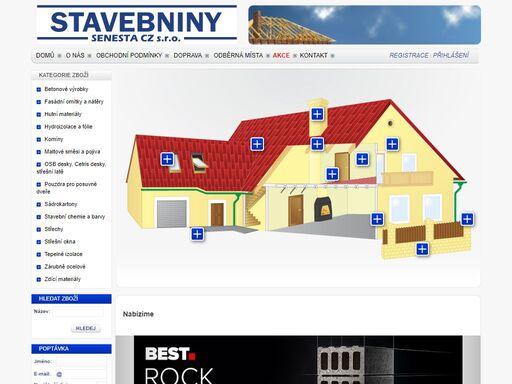Open the Sádrokartony category
Screen dimensions: 512x384
coord(61,204)
